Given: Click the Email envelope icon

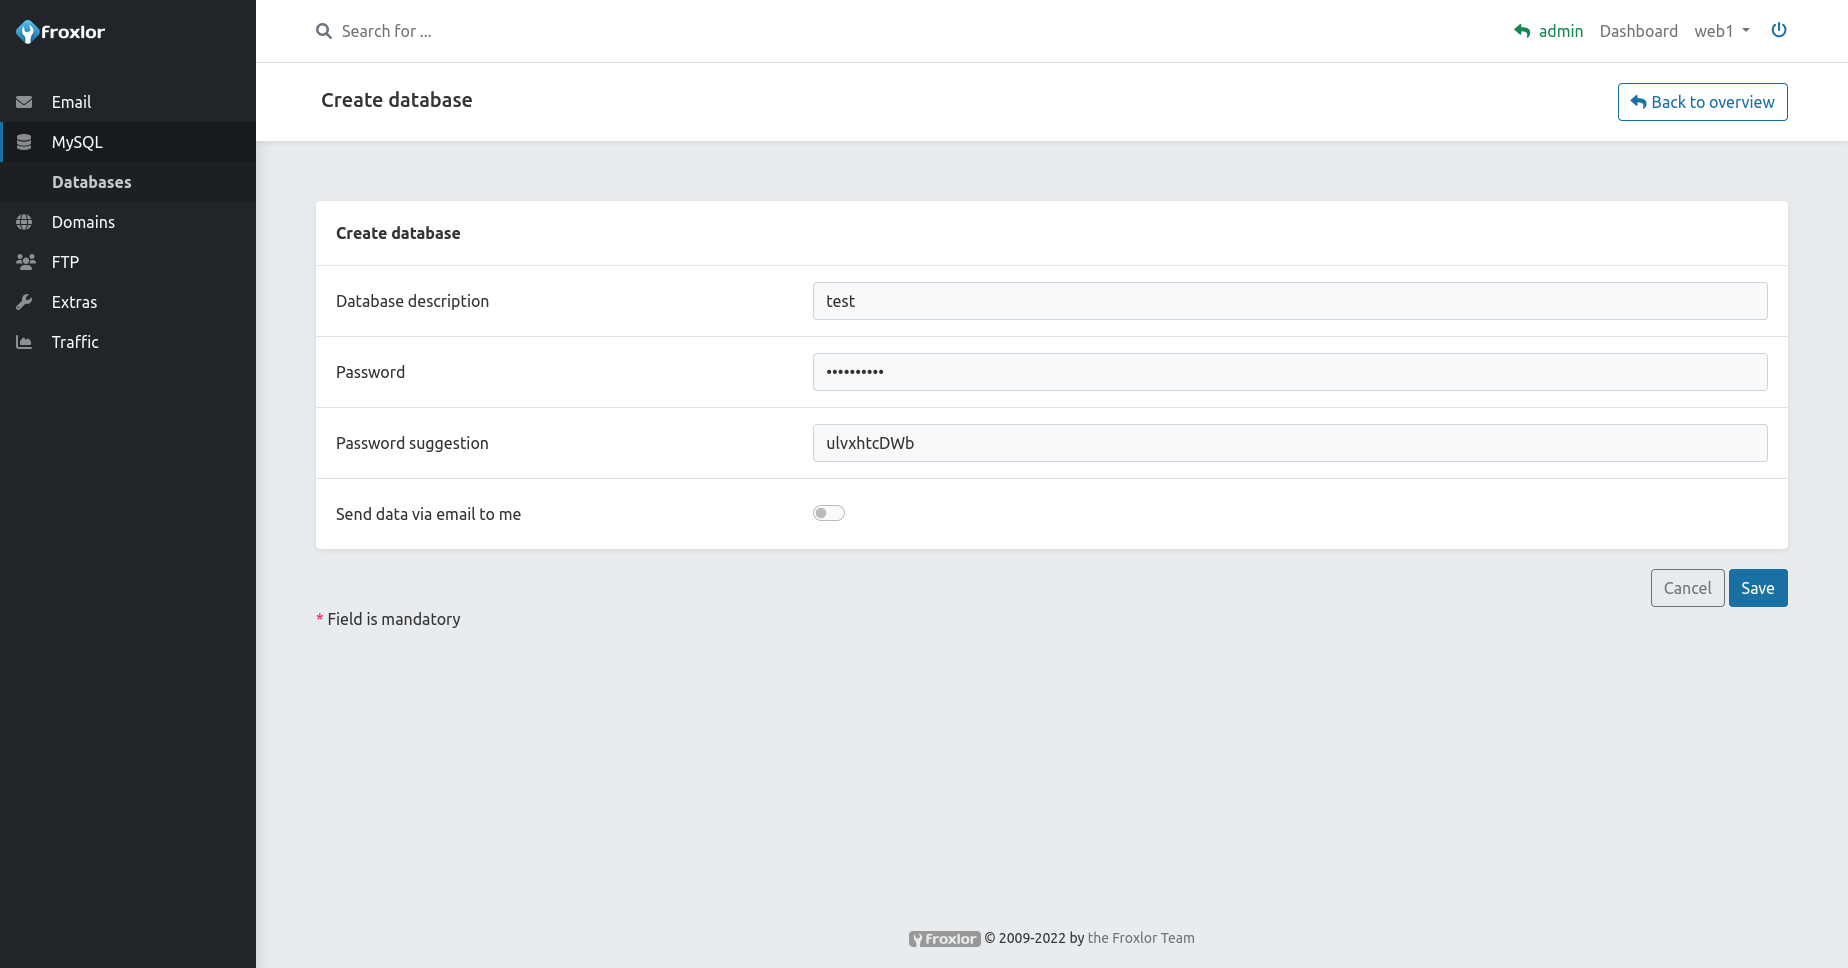Looking at the screenshot, I should (24, 102).
